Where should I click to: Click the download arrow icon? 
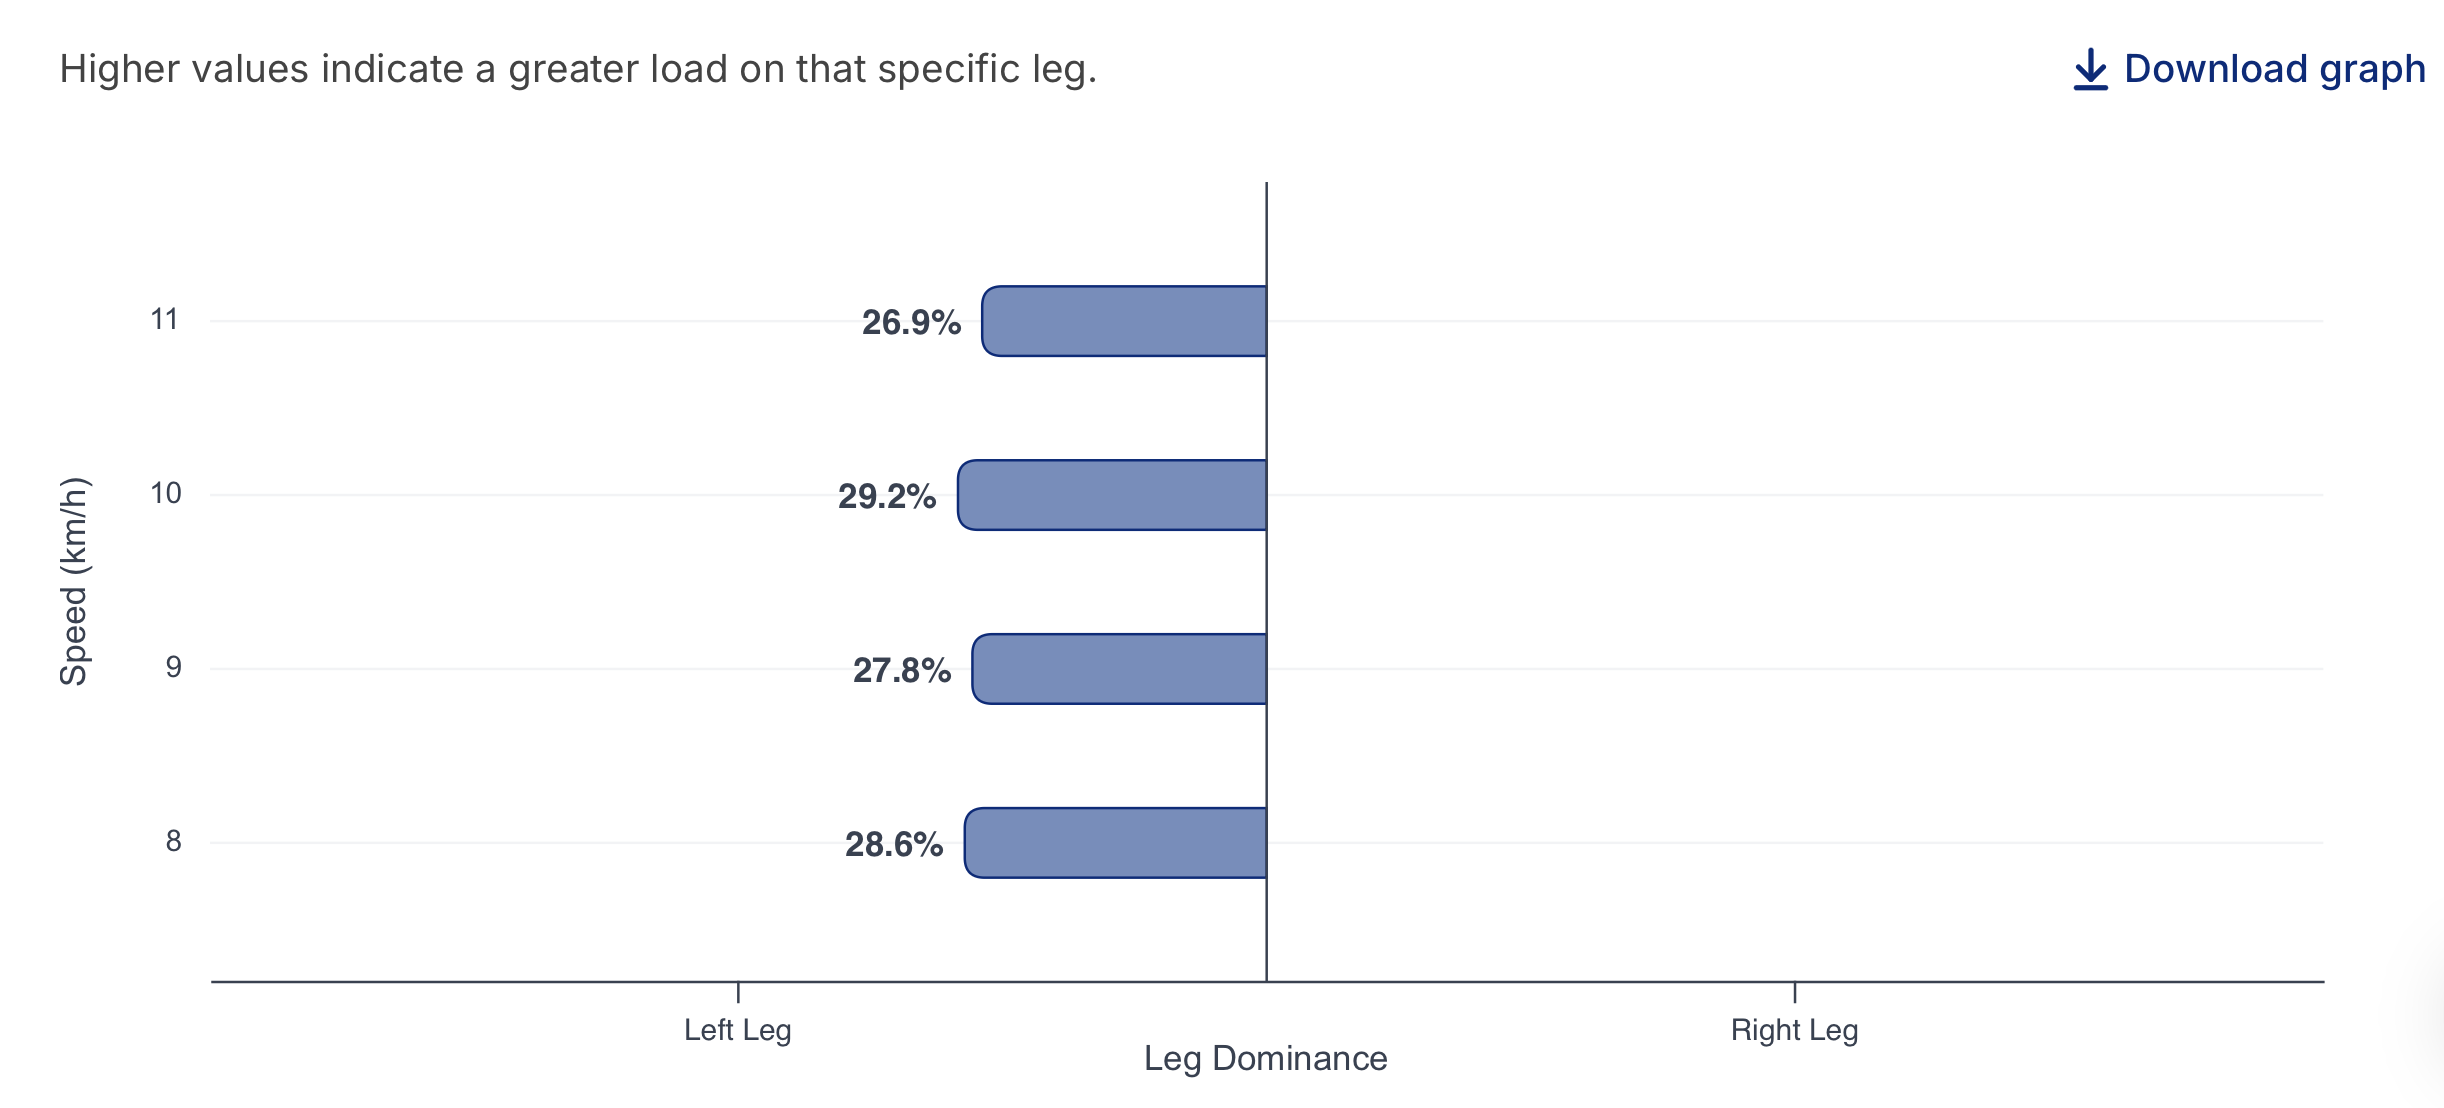(x=2090, y=69)
